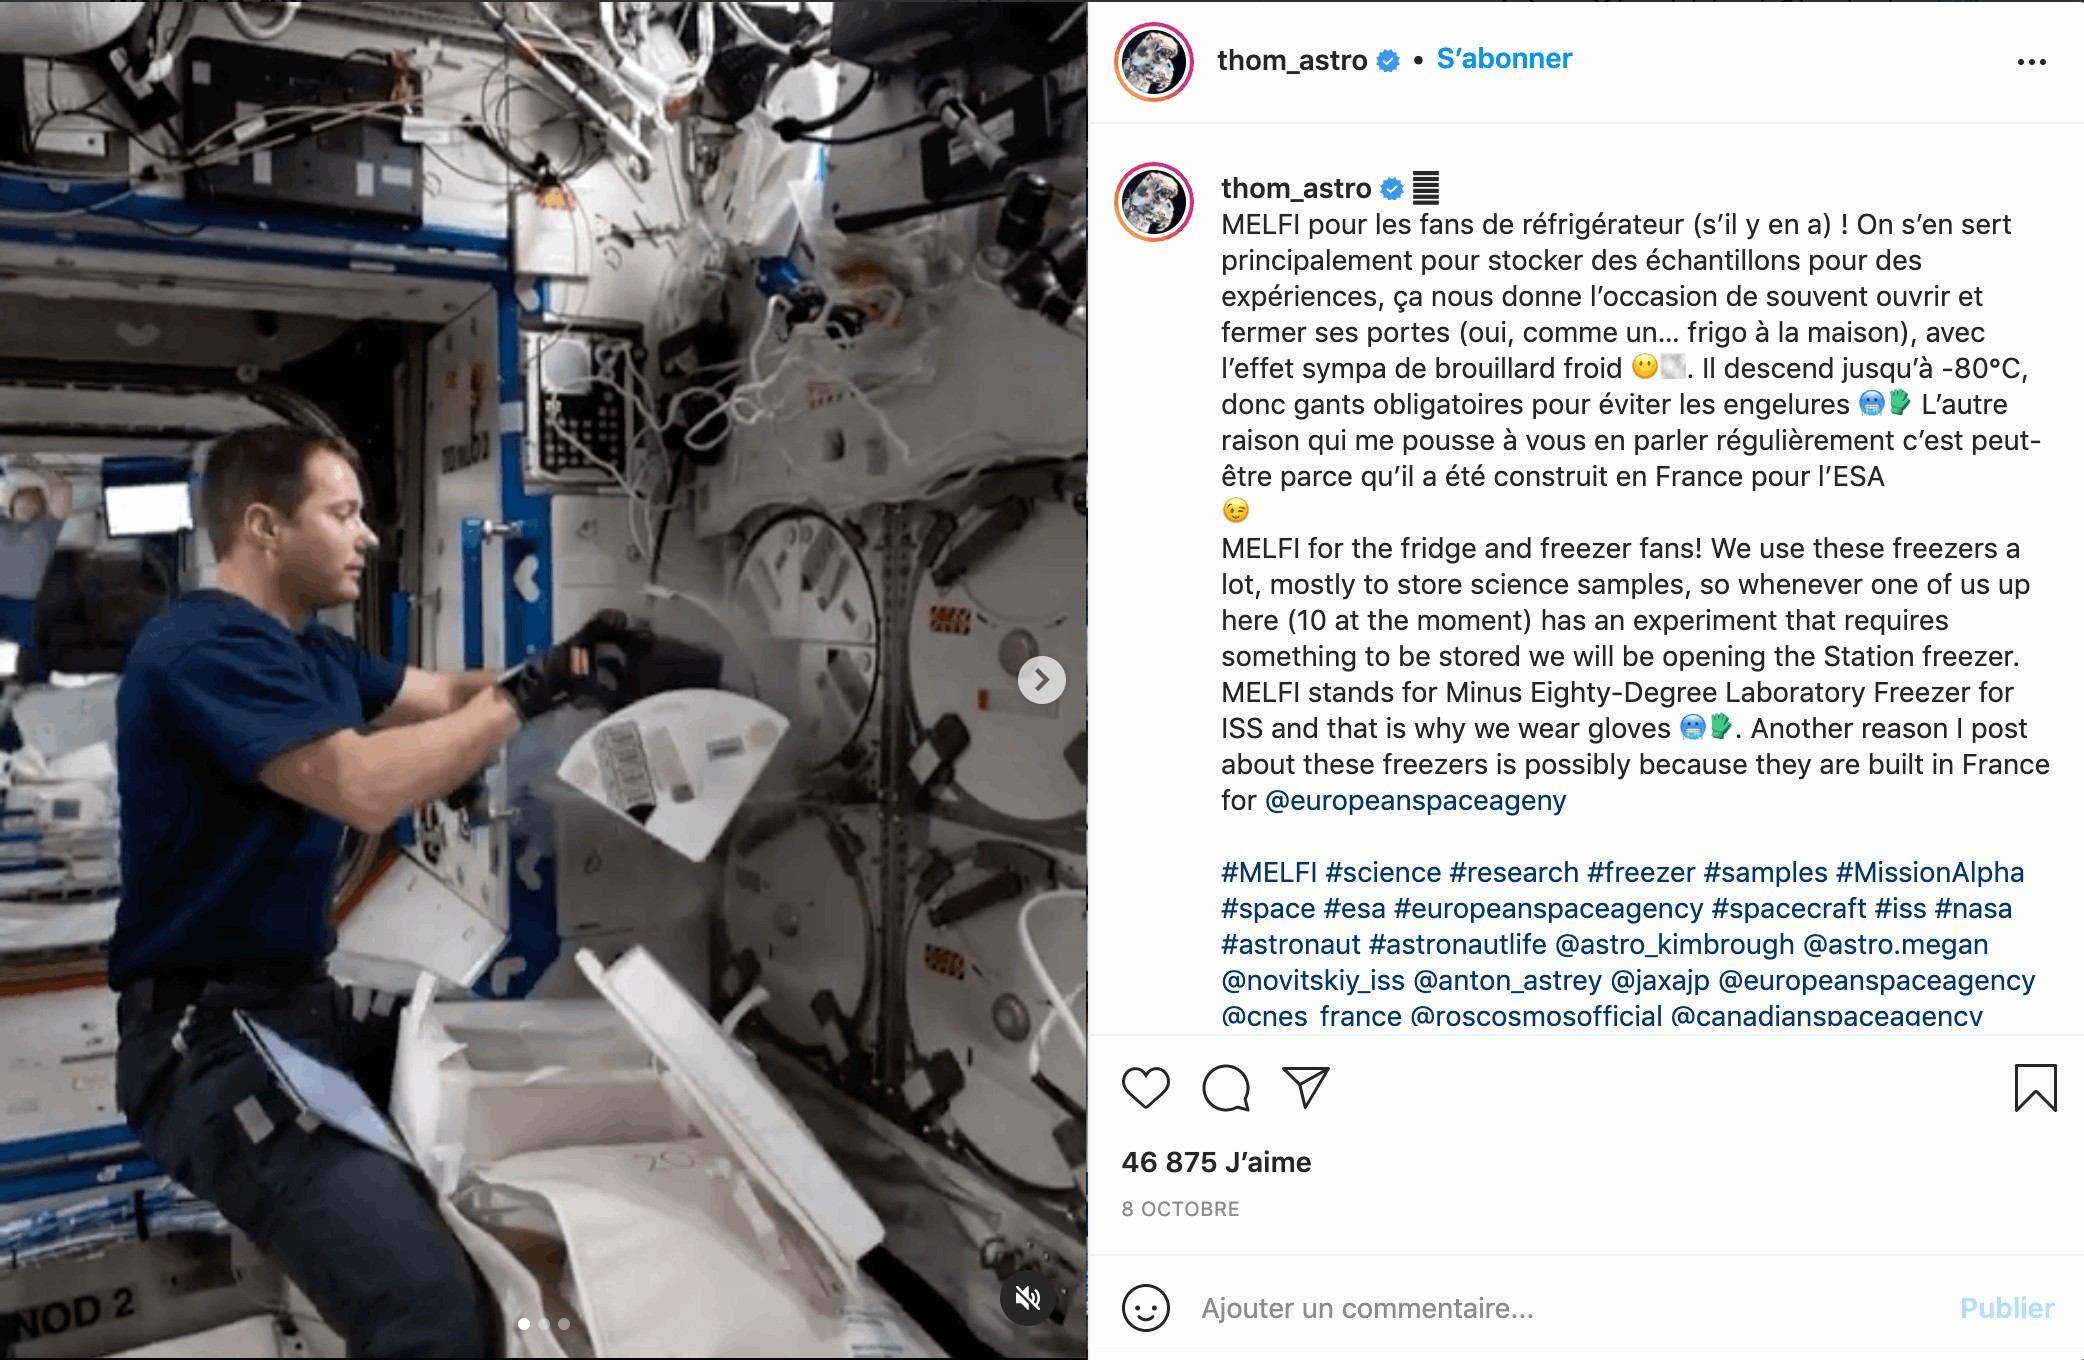
Task: Select second carousel indicator dot
Action: point(544,1323)
